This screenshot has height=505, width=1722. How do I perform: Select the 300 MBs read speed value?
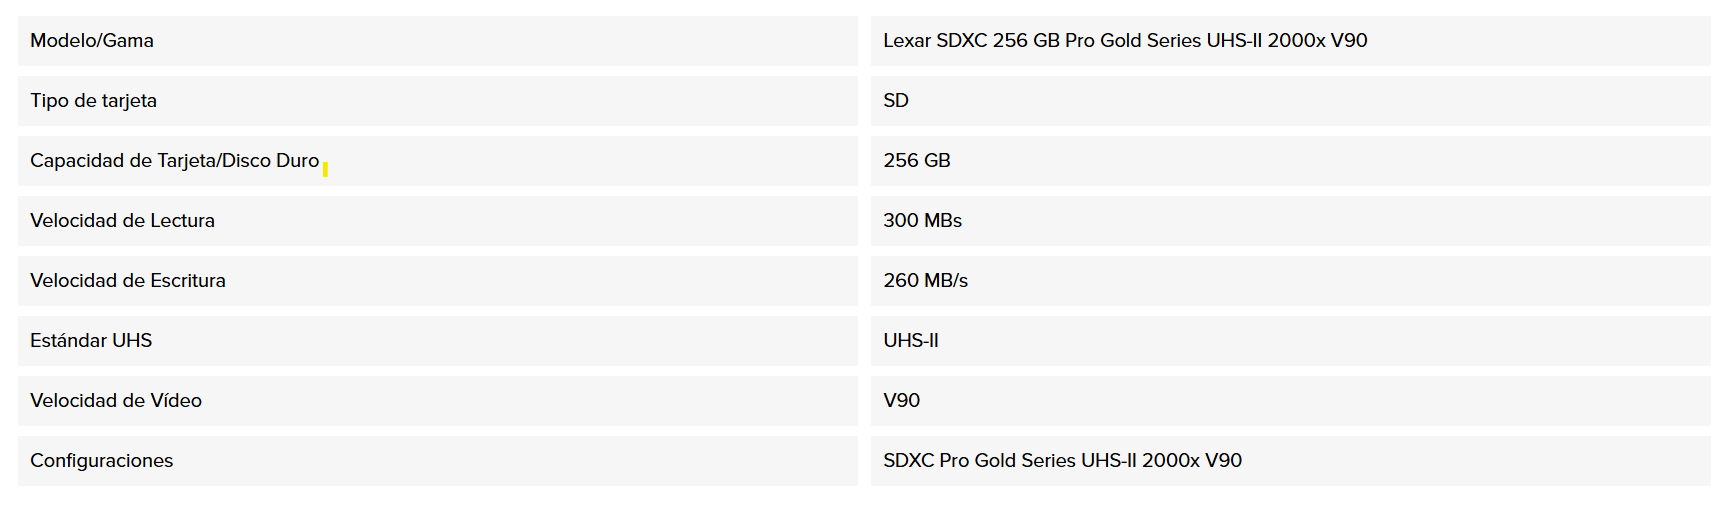tap(922, 221)
